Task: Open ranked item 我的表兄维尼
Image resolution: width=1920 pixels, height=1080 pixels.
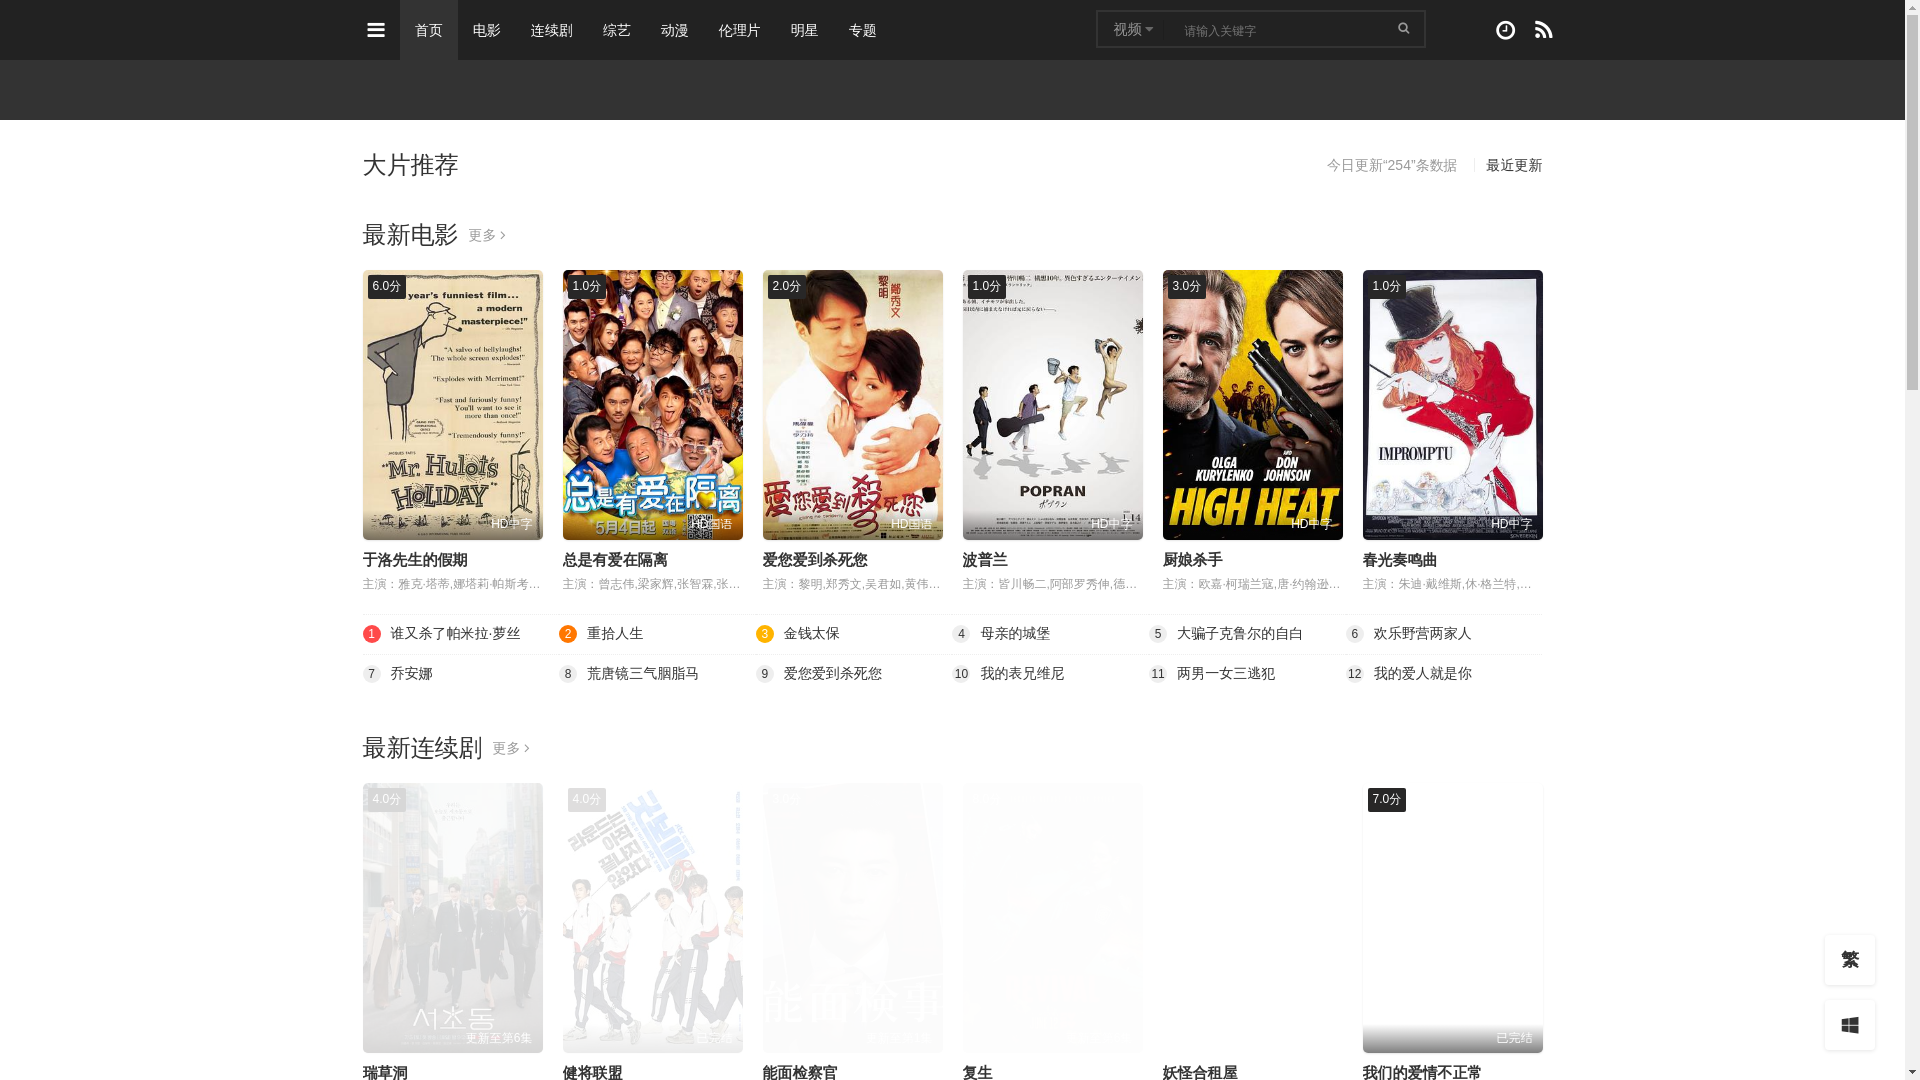Action: (x=1022, y=674)
